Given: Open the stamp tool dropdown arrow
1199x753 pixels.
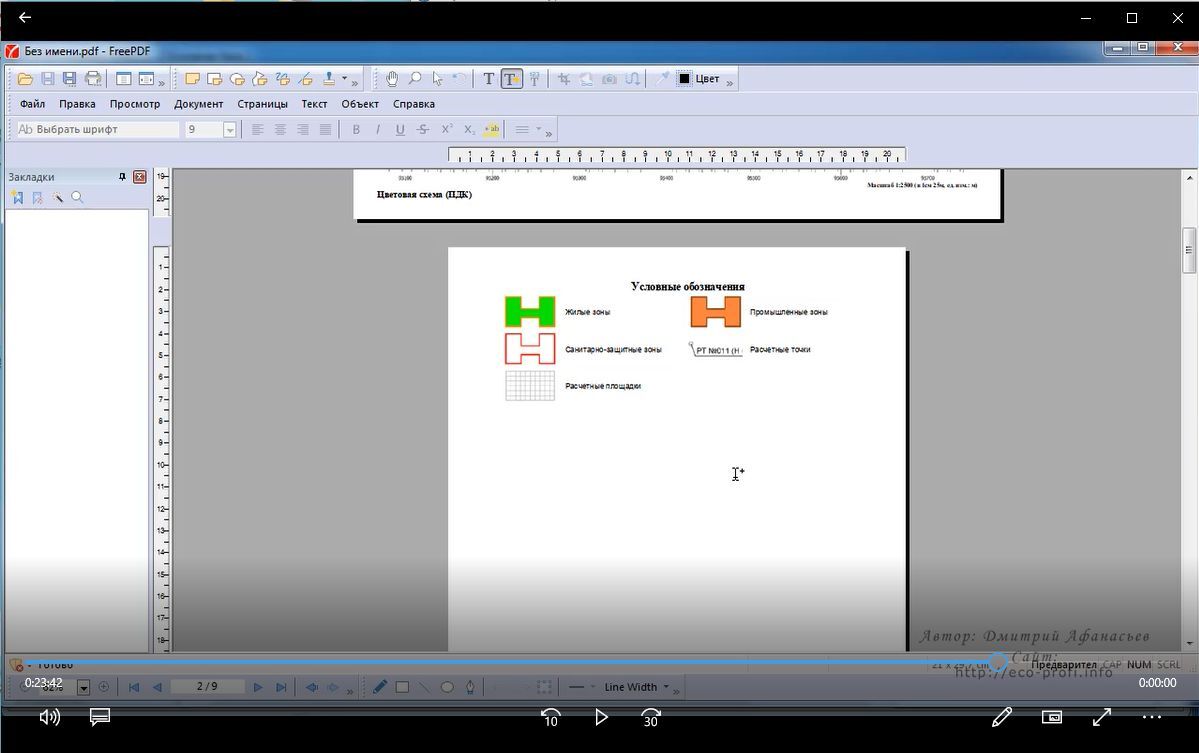Looking at the screenshot, I should [x=345, y=78].
